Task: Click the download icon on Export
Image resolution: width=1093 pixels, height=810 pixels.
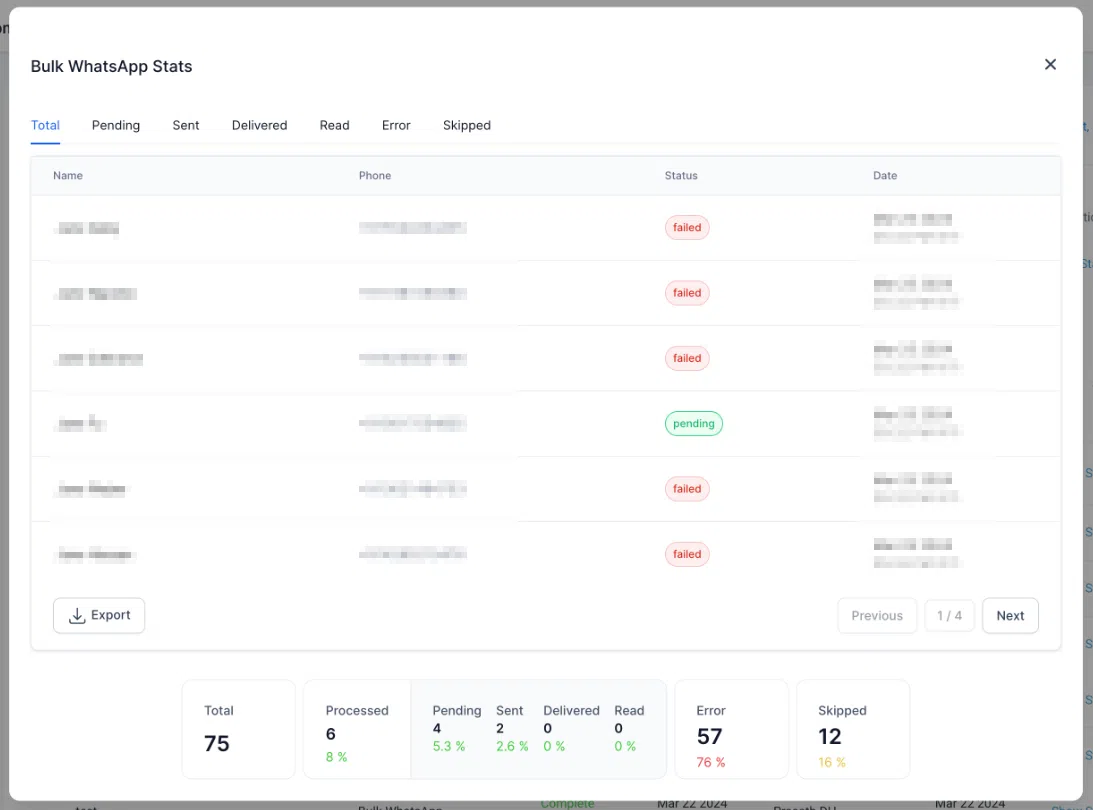Action: (77, 616)
